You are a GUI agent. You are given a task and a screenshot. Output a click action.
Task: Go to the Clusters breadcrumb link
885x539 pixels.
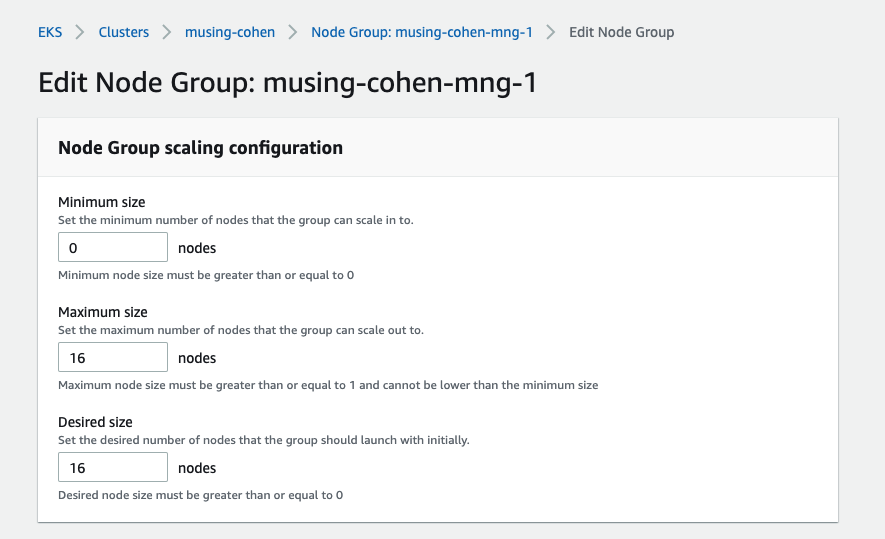(x=124, y=32)
